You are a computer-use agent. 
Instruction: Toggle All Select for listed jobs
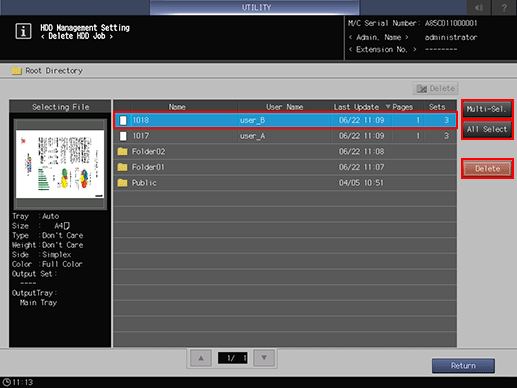click(487, 129)
